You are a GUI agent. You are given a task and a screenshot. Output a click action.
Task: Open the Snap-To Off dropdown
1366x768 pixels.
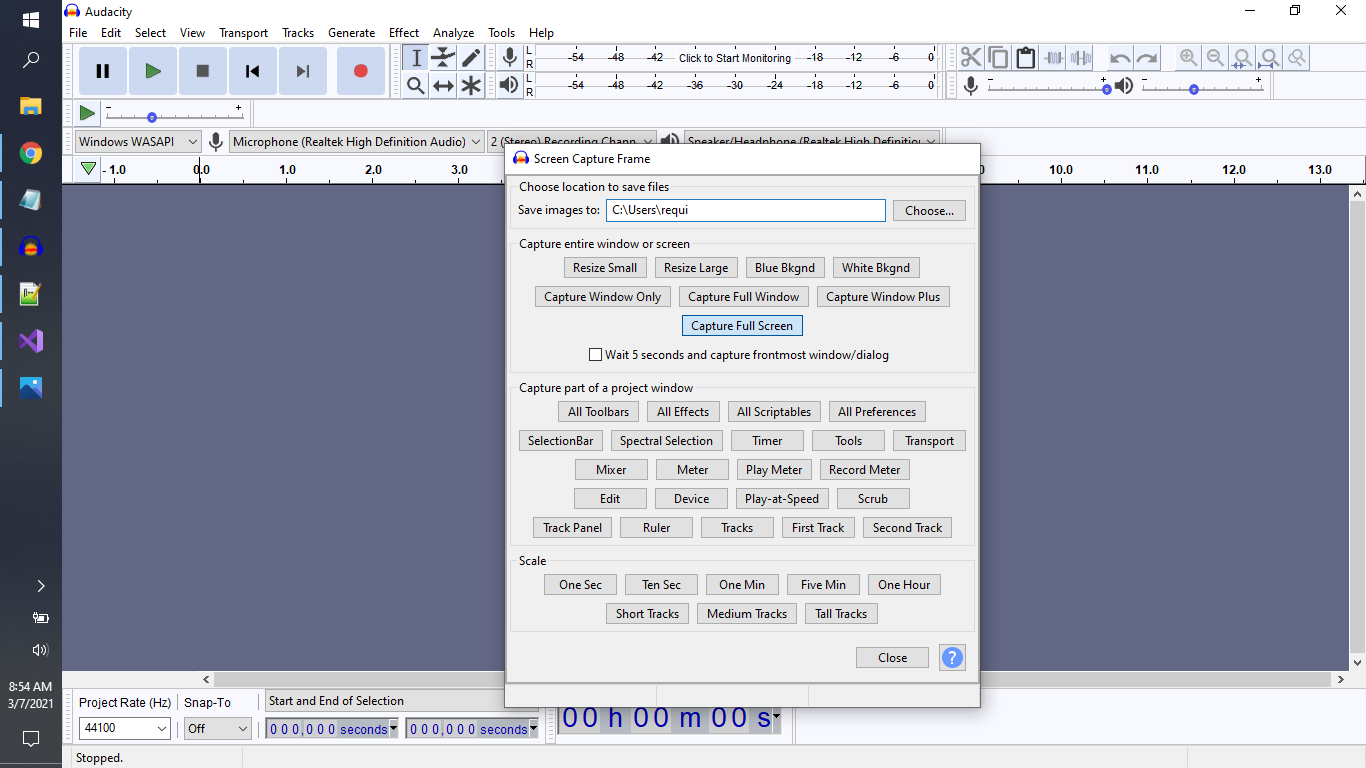tap(217, 729)
